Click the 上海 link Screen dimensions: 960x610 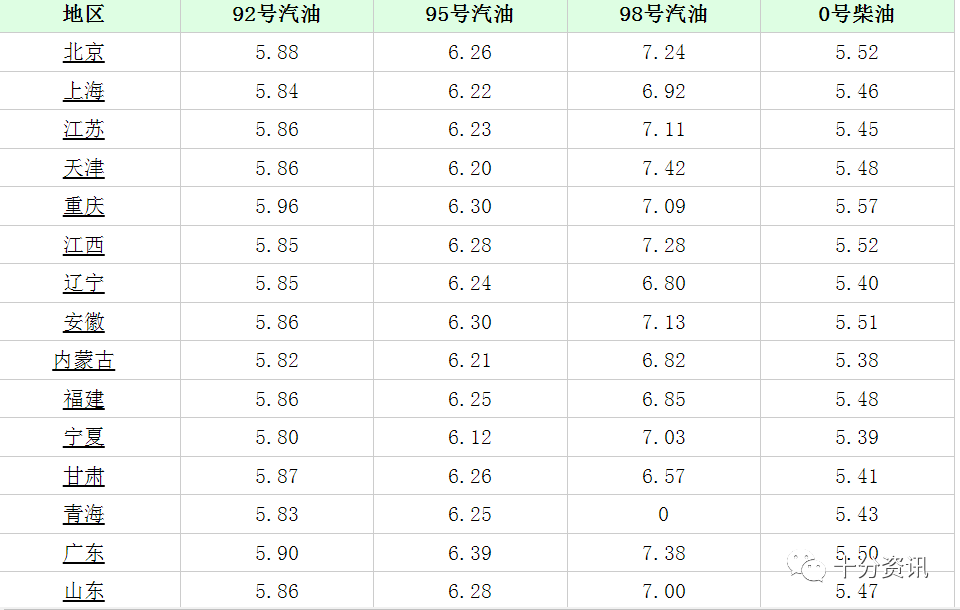(84, 92)
